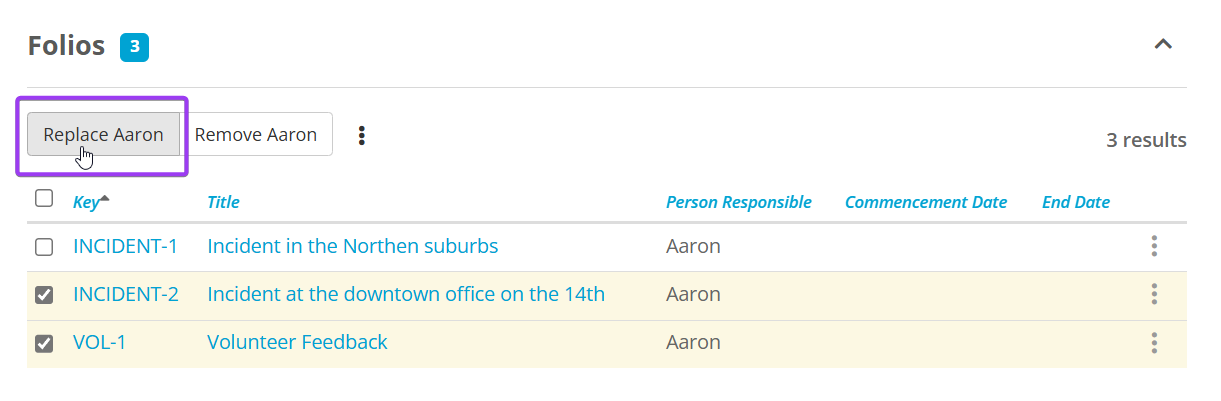Open the INCIDENT-1 key link

(126, 246)
